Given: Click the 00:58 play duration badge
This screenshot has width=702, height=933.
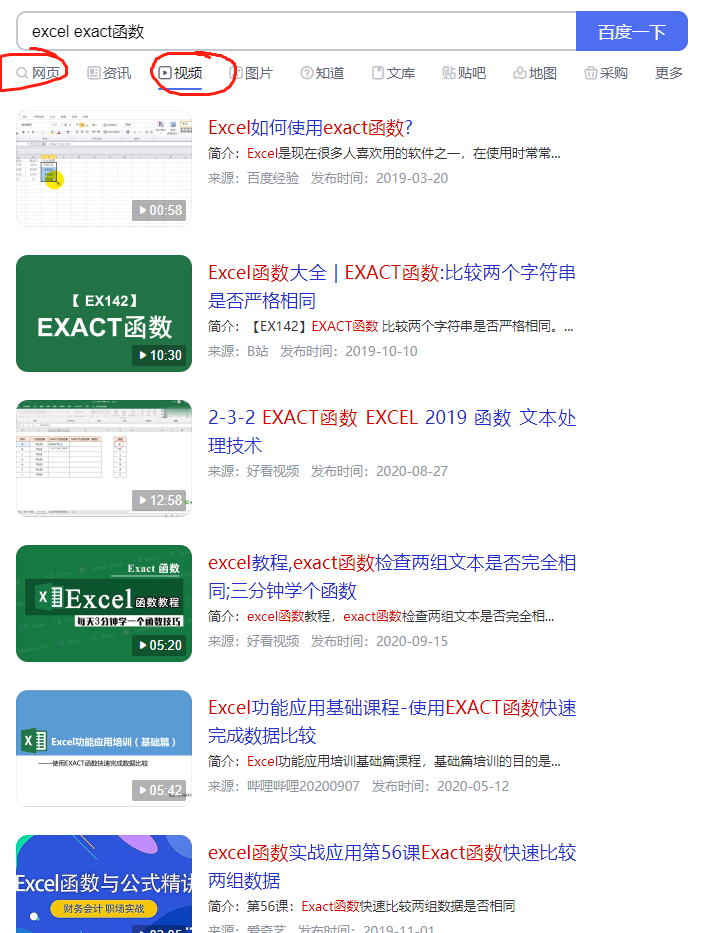Looking at the screenshot, I should click(159, 210).
